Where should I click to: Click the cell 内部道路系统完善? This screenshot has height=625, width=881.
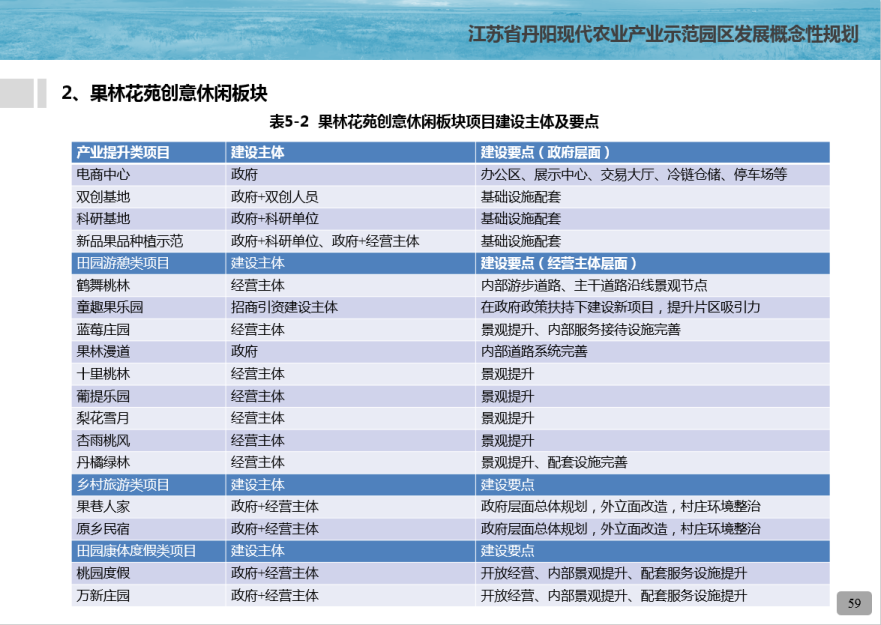pos(652,352)
